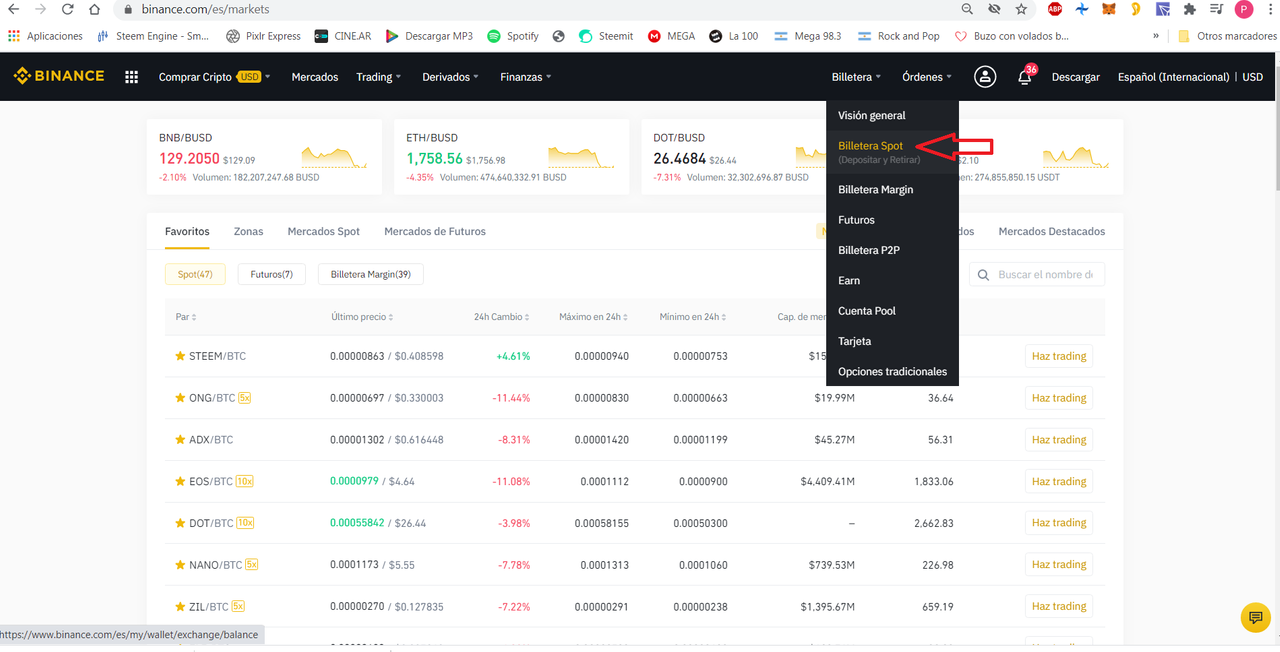Sort by Último precio column
The width and height of the screenshot is (1280, 652).
pos(362,317)
